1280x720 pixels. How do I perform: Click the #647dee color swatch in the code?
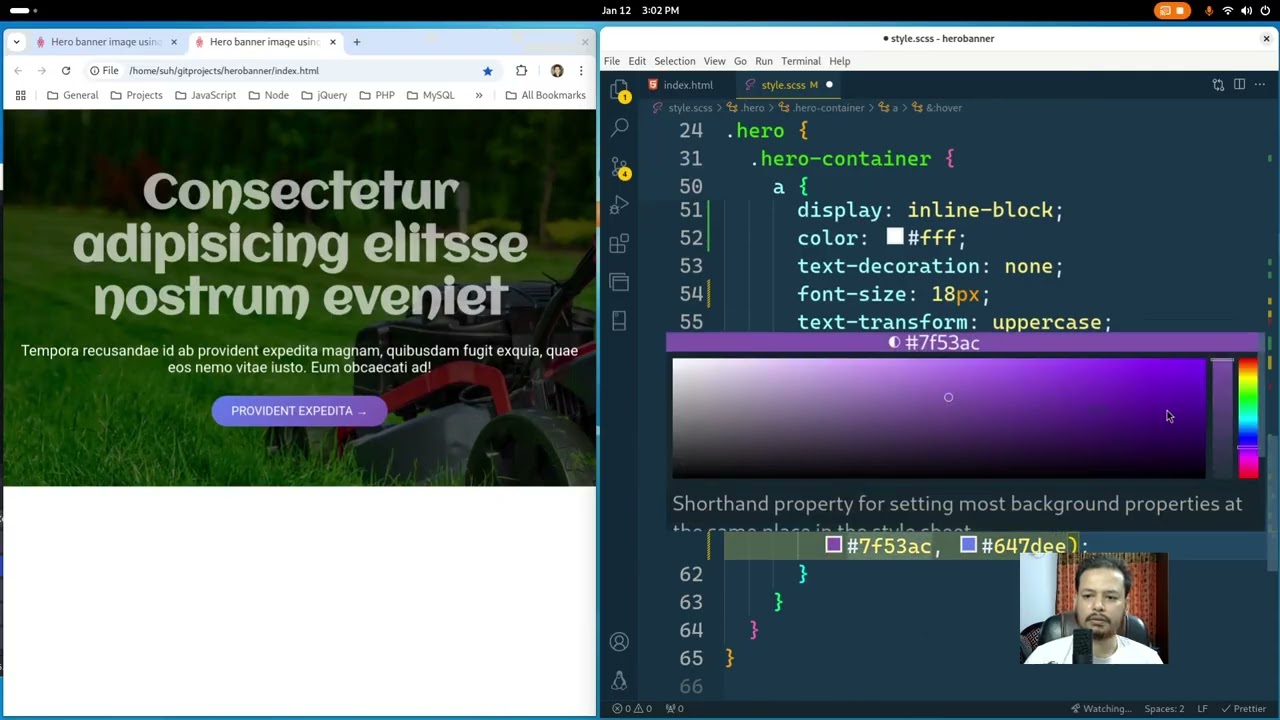point(969,545)
